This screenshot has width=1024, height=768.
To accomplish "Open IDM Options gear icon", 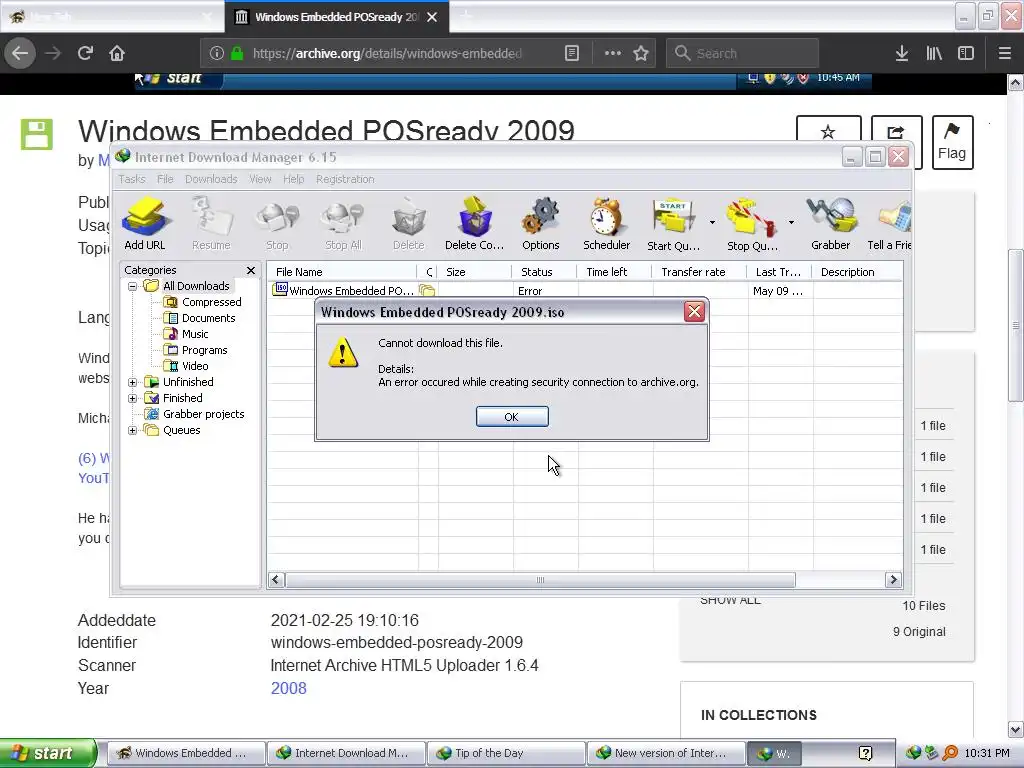I will pyautogui.click(x=541, y=224).
